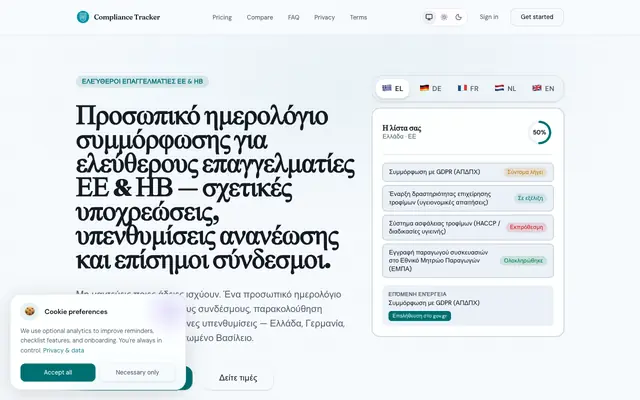The width and height of the screenshot is (640, 400).
Task: Switch to light theme sun icon
Action: [444, 17]
